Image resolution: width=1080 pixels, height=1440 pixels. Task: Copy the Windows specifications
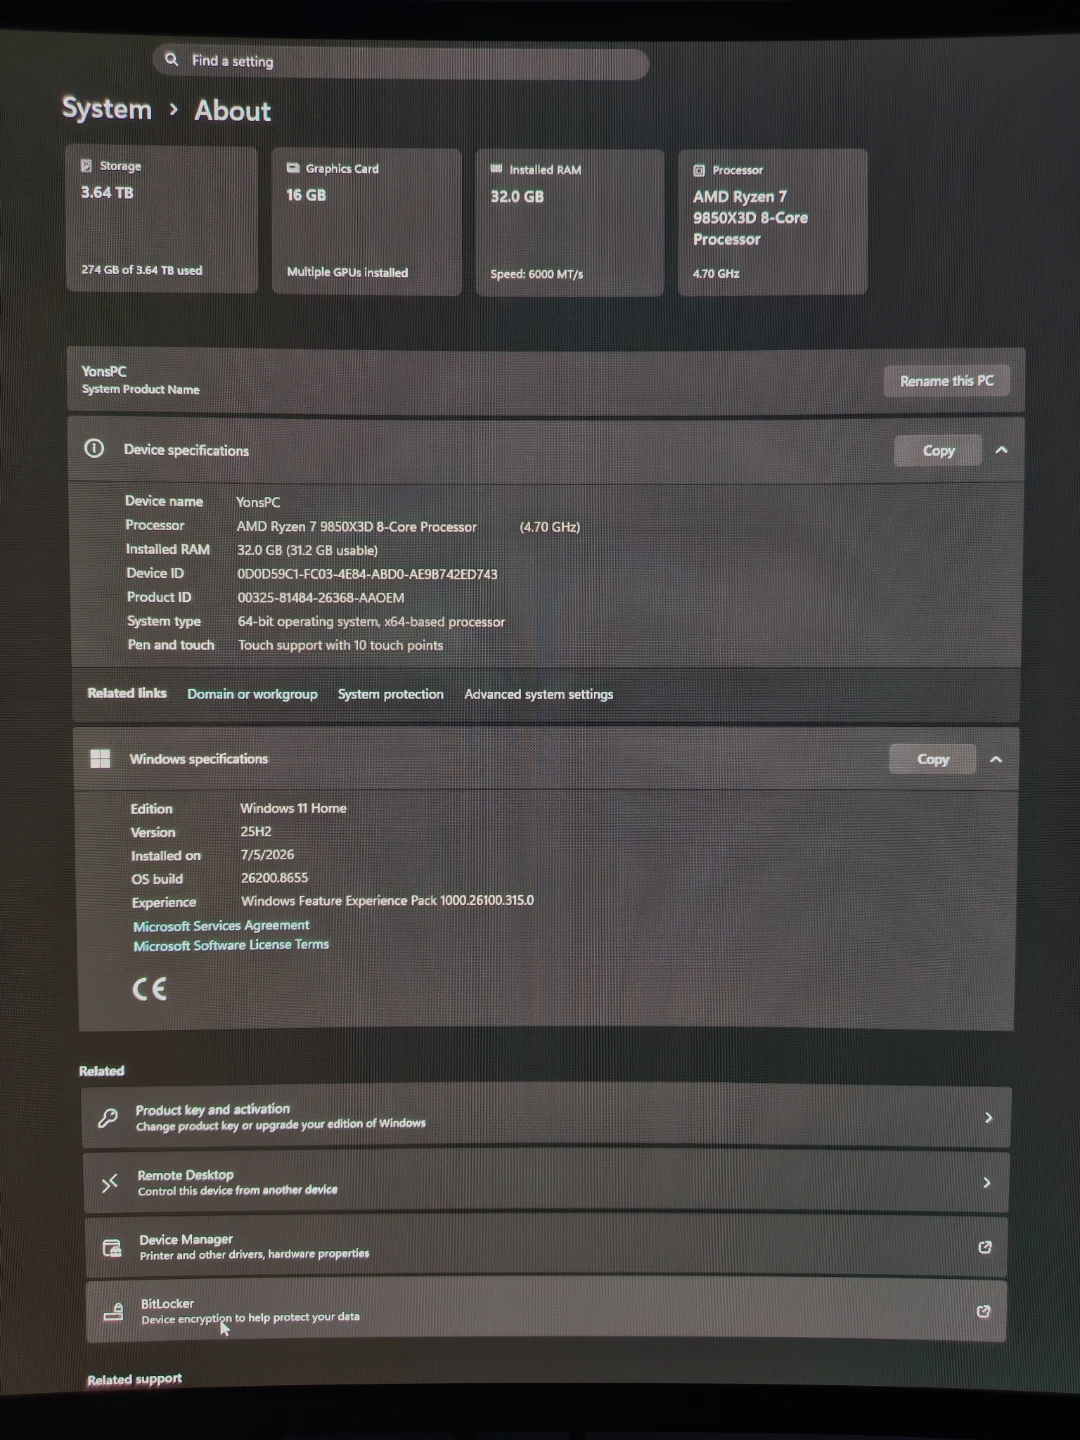coord(933,759)
